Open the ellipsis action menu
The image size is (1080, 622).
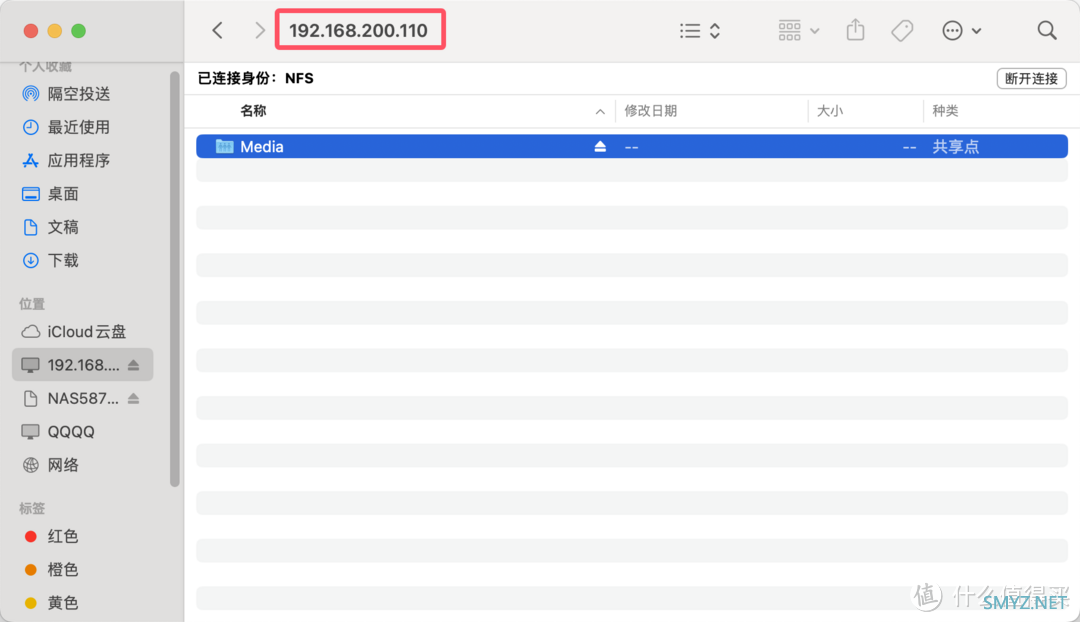[953, 30]
